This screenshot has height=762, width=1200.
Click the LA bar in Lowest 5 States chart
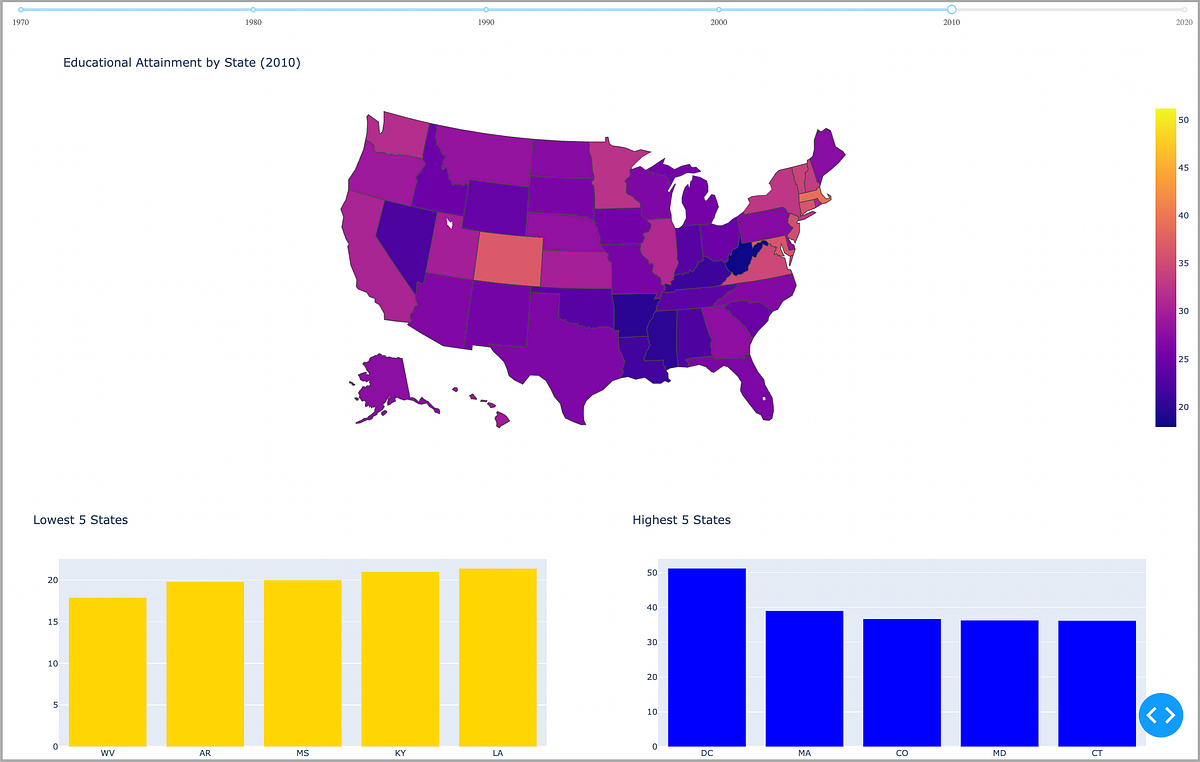(497, 660)
